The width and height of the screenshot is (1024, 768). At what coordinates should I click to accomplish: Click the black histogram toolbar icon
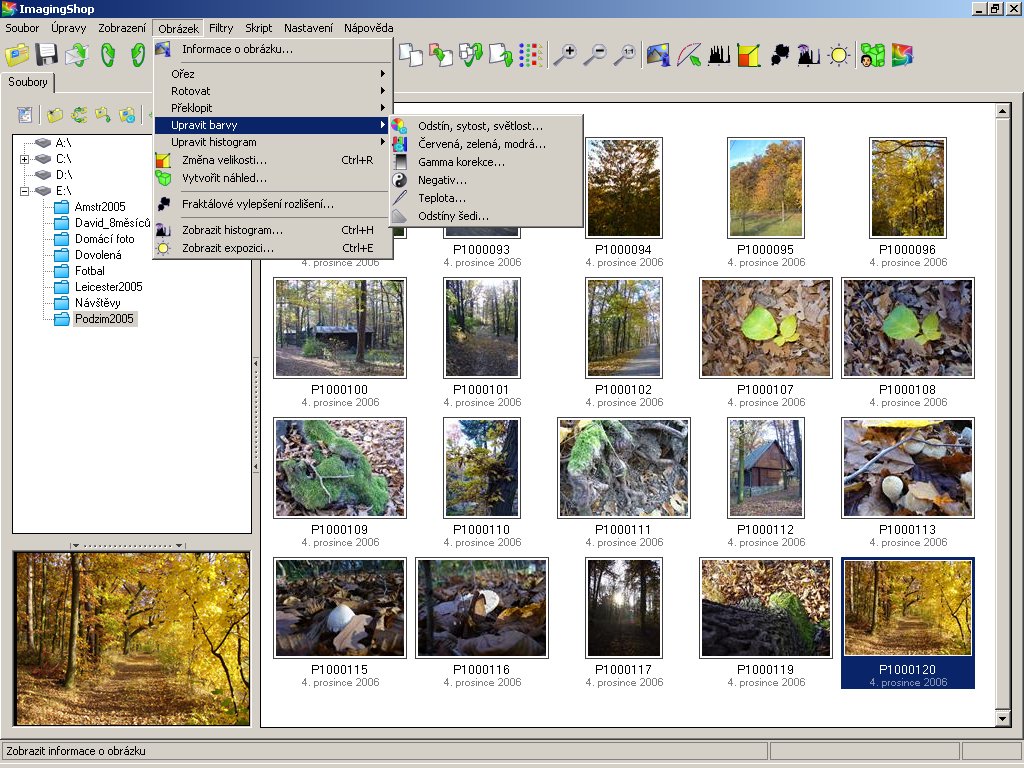[x=719, y=55]
